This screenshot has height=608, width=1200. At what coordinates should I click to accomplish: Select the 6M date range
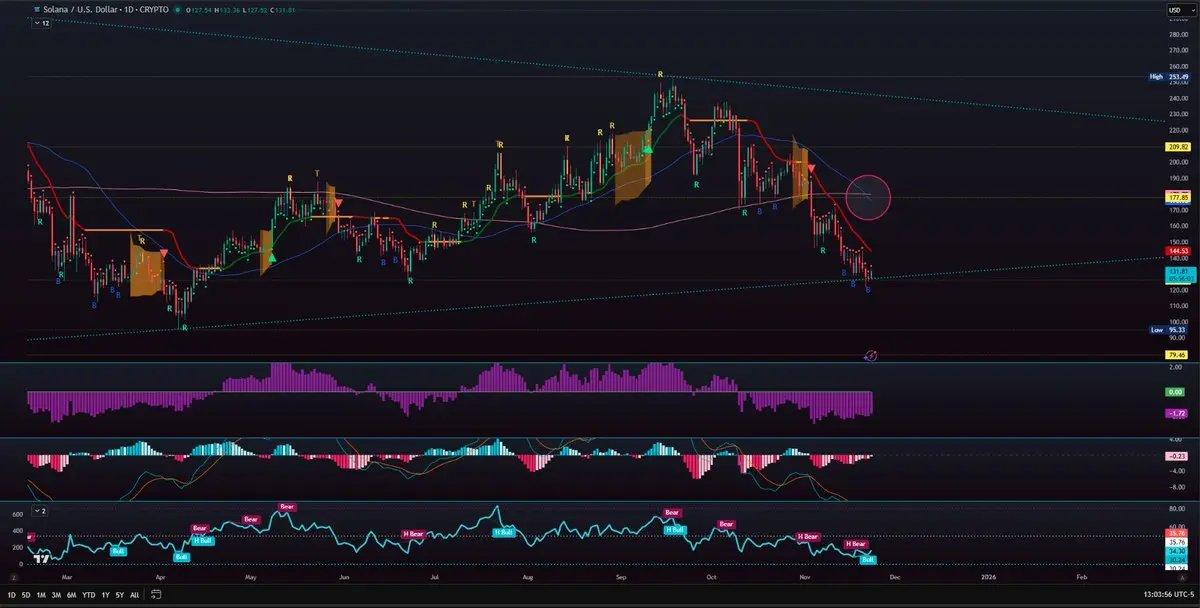pyautogui.click(x=71, y=594)
